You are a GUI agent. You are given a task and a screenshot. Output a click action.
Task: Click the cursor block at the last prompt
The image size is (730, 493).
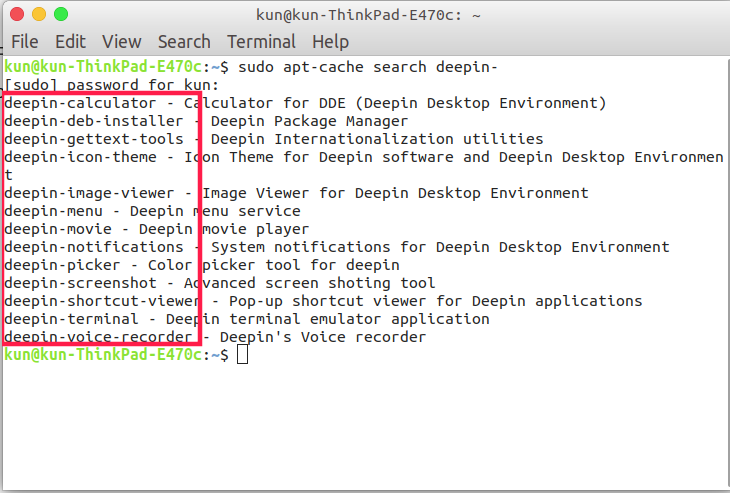243,355
